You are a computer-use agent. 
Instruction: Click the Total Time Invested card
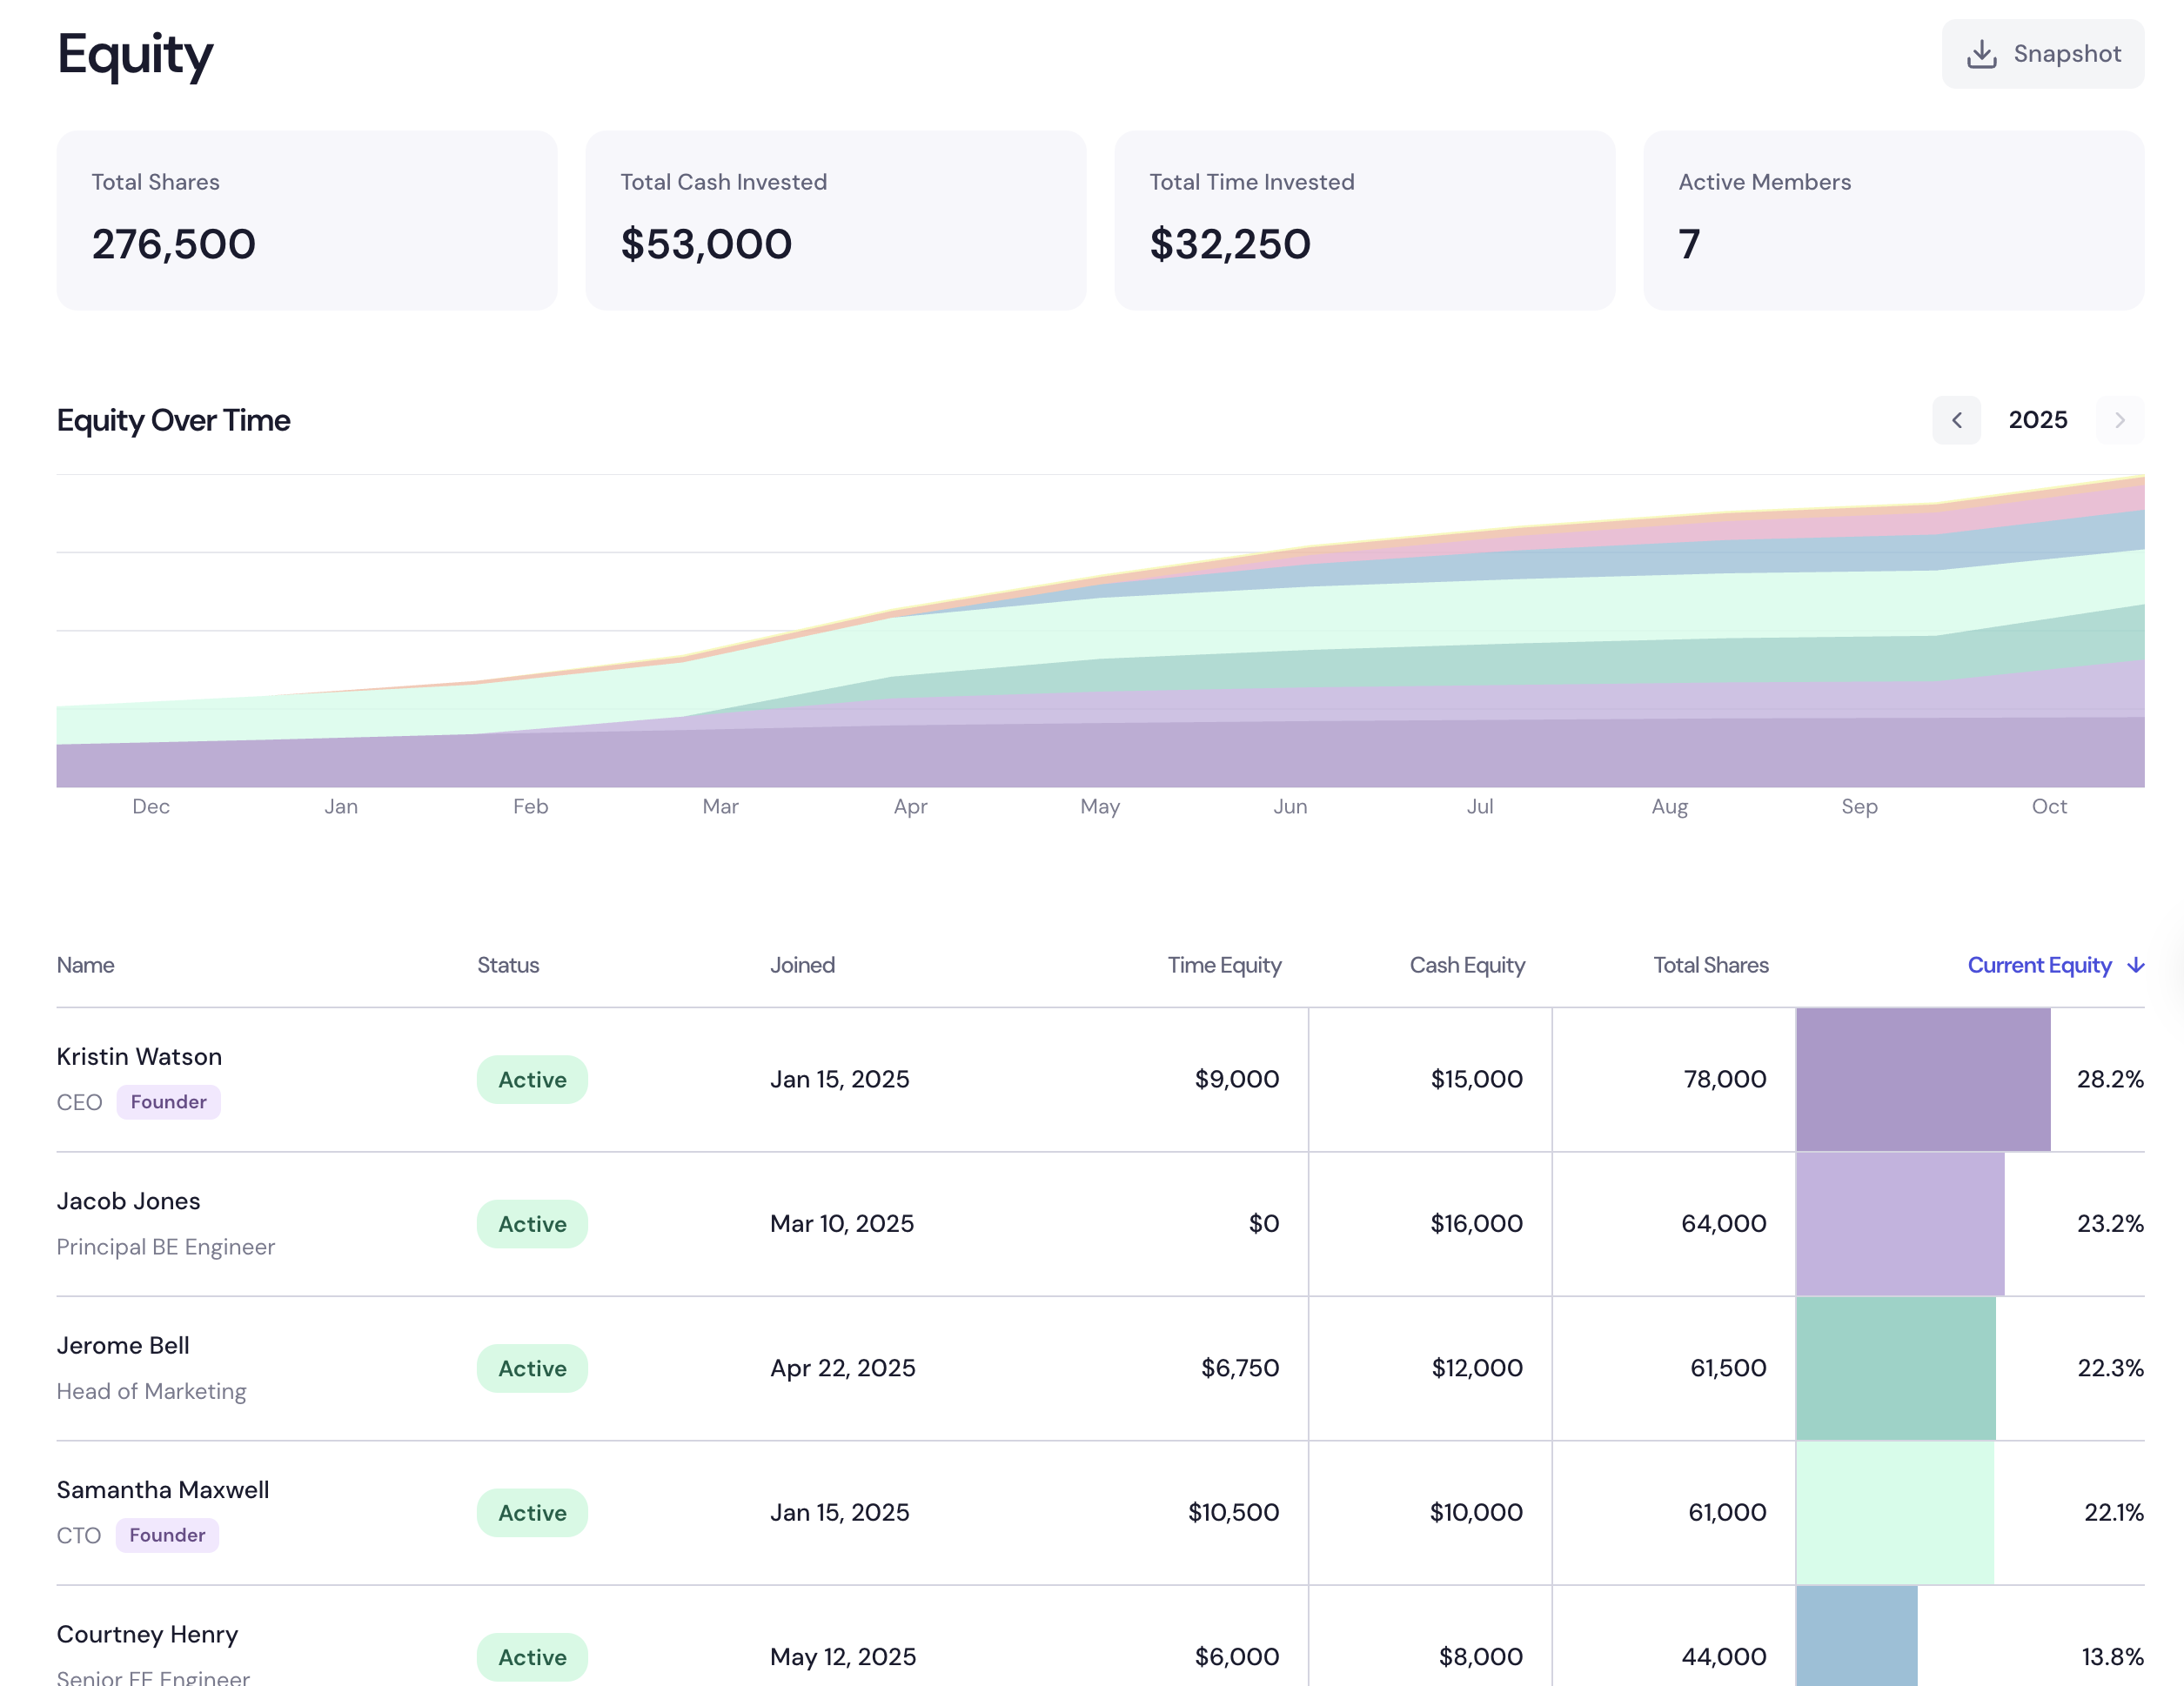(x=1365, y=220)
